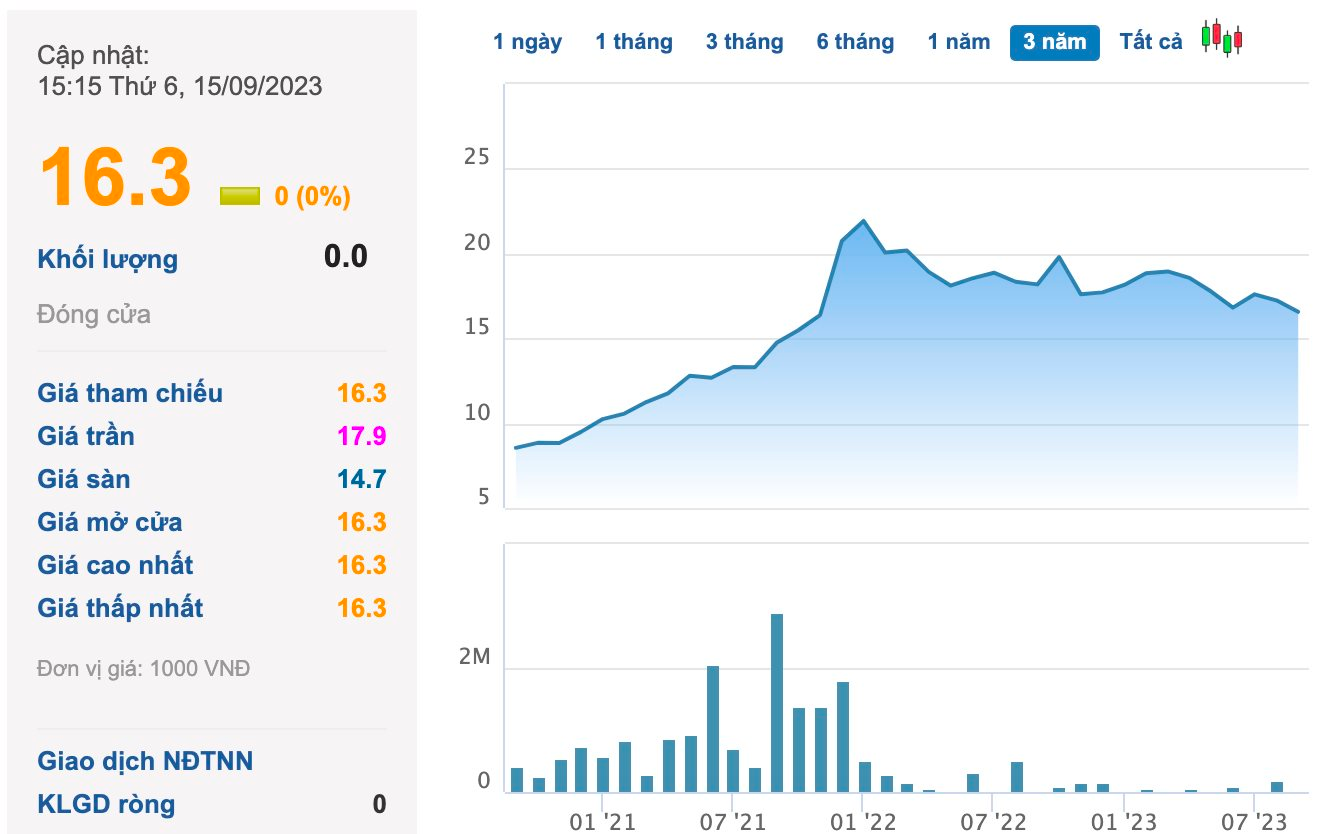Click the update timestamp '15:15 Thứ 6, 15/09/2023'

180,86
